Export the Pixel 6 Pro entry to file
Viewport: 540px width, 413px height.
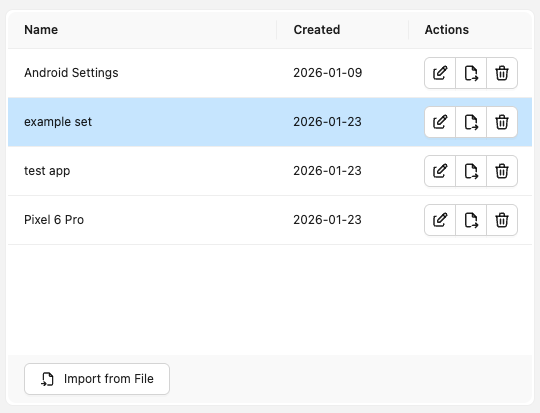[471, 220]
